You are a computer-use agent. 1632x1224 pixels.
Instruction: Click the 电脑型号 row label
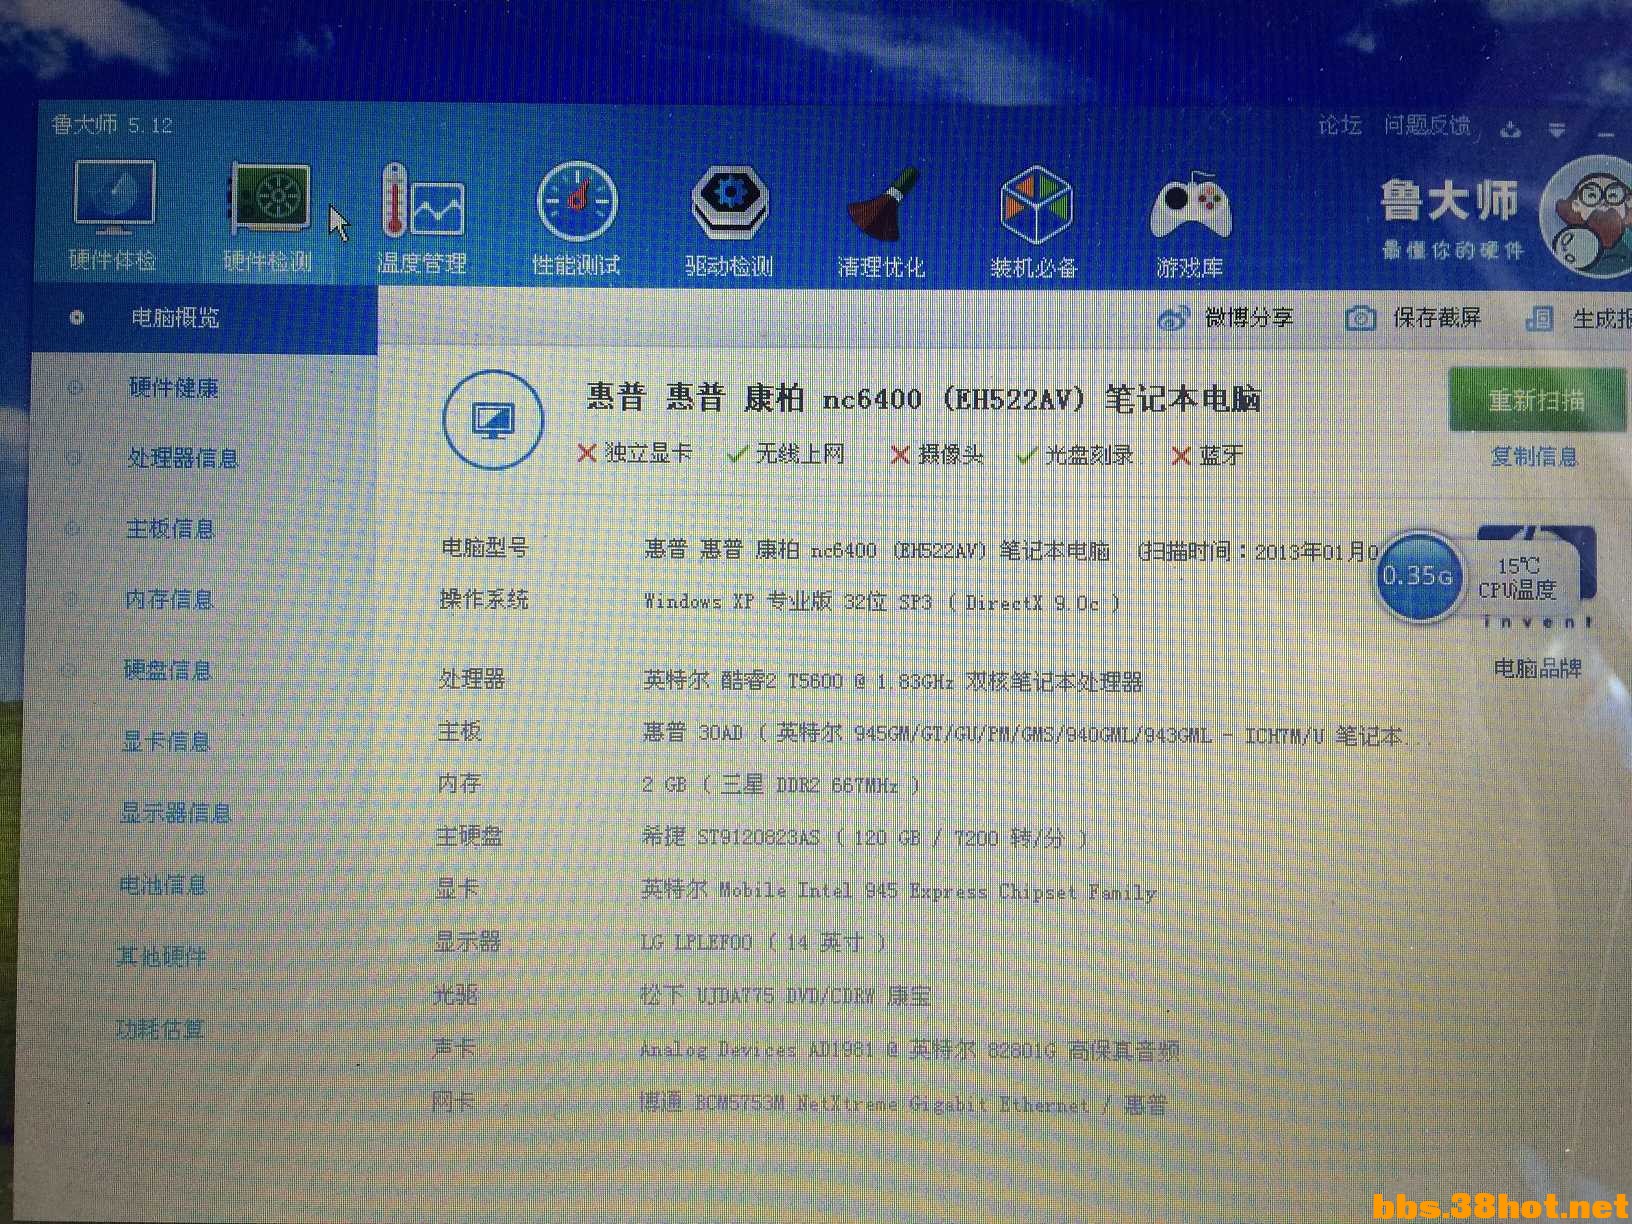(x=485, y=548)
